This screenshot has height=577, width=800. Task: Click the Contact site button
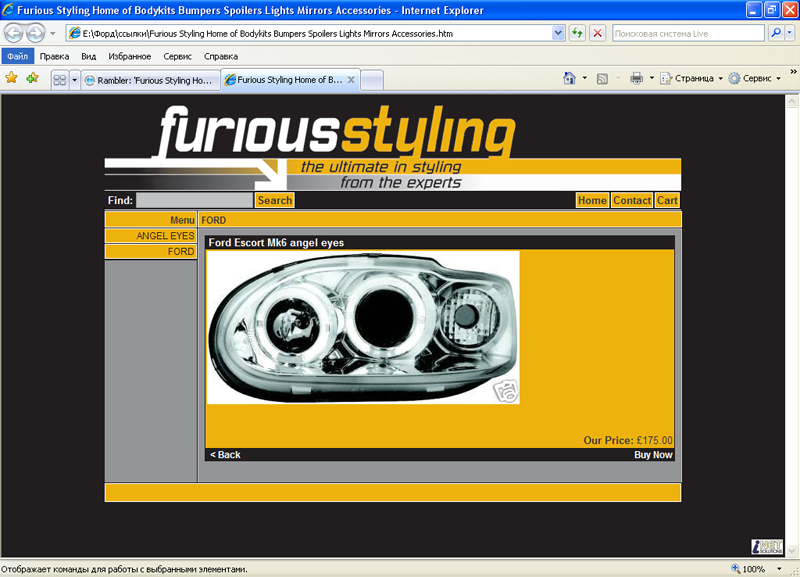point(632,200)
